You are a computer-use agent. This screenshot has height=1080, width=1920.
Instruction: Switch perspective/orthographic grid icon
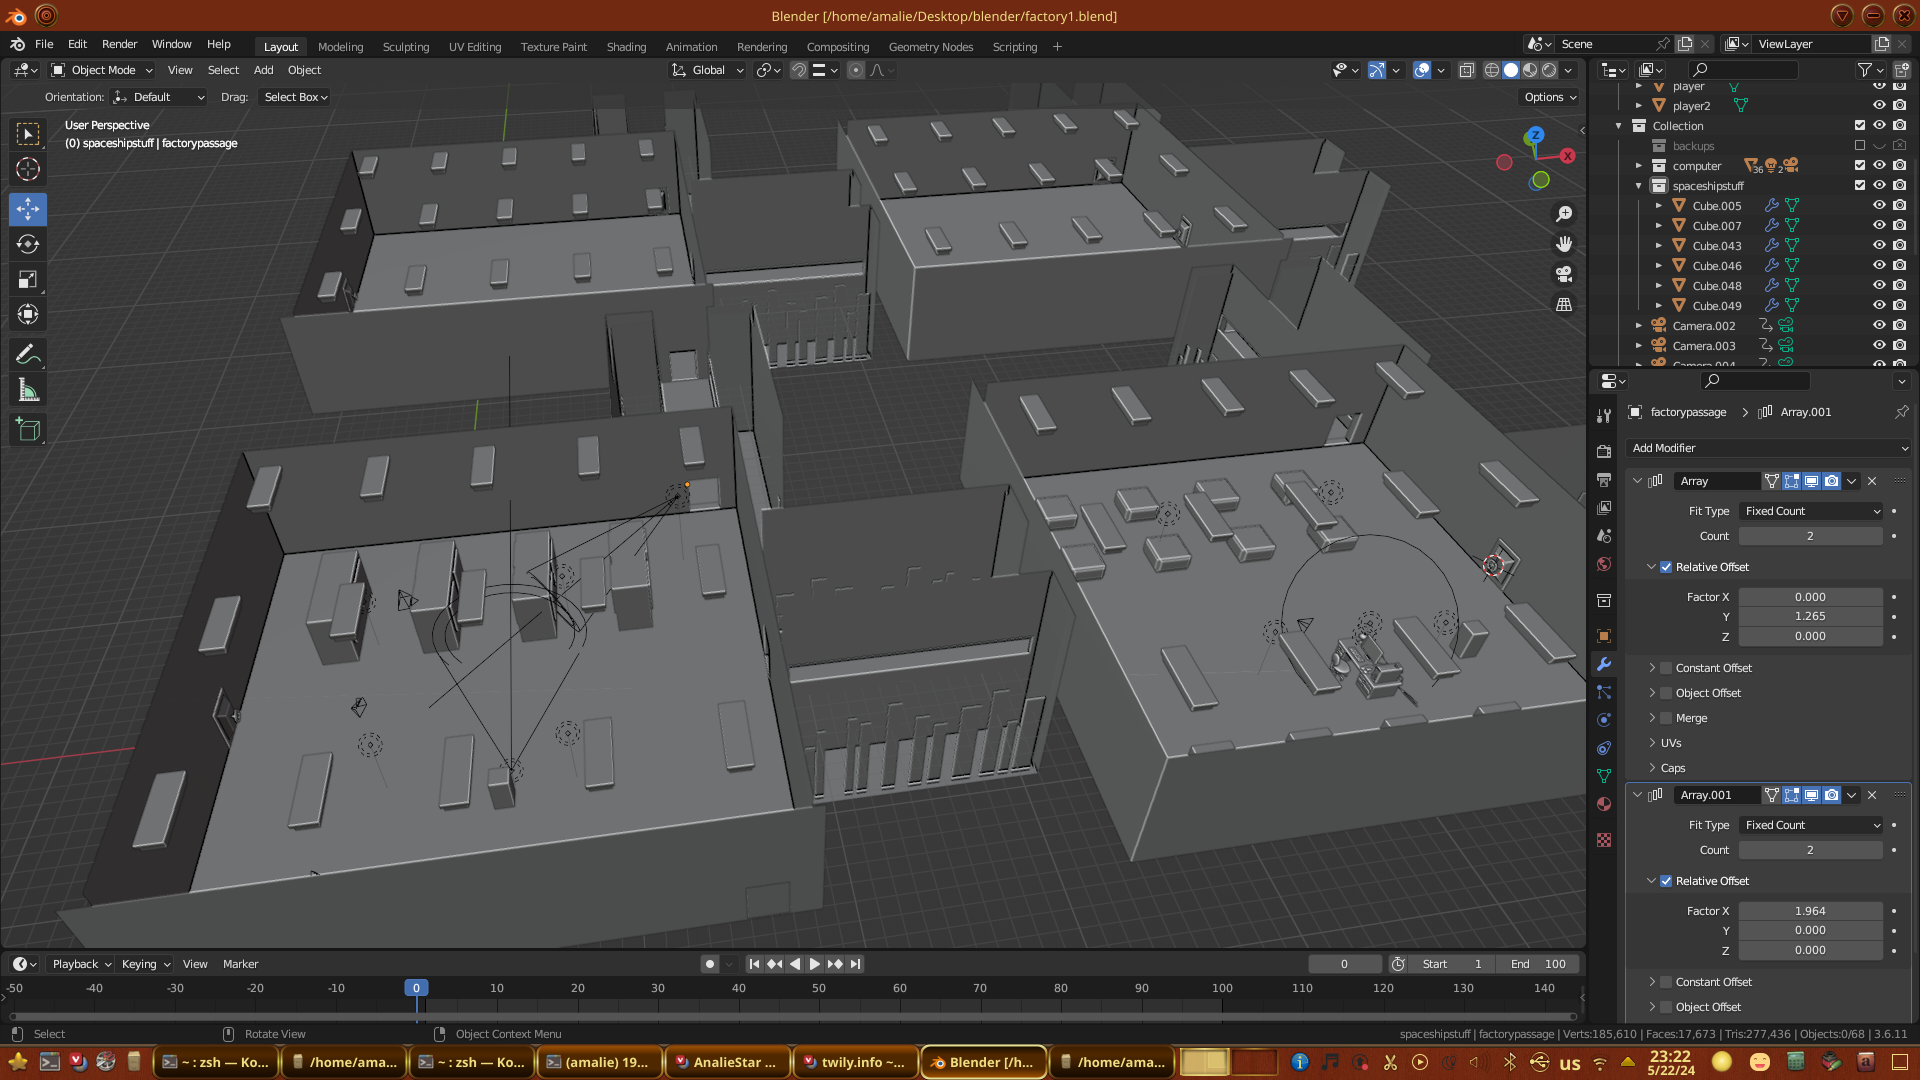point(1564,305)
